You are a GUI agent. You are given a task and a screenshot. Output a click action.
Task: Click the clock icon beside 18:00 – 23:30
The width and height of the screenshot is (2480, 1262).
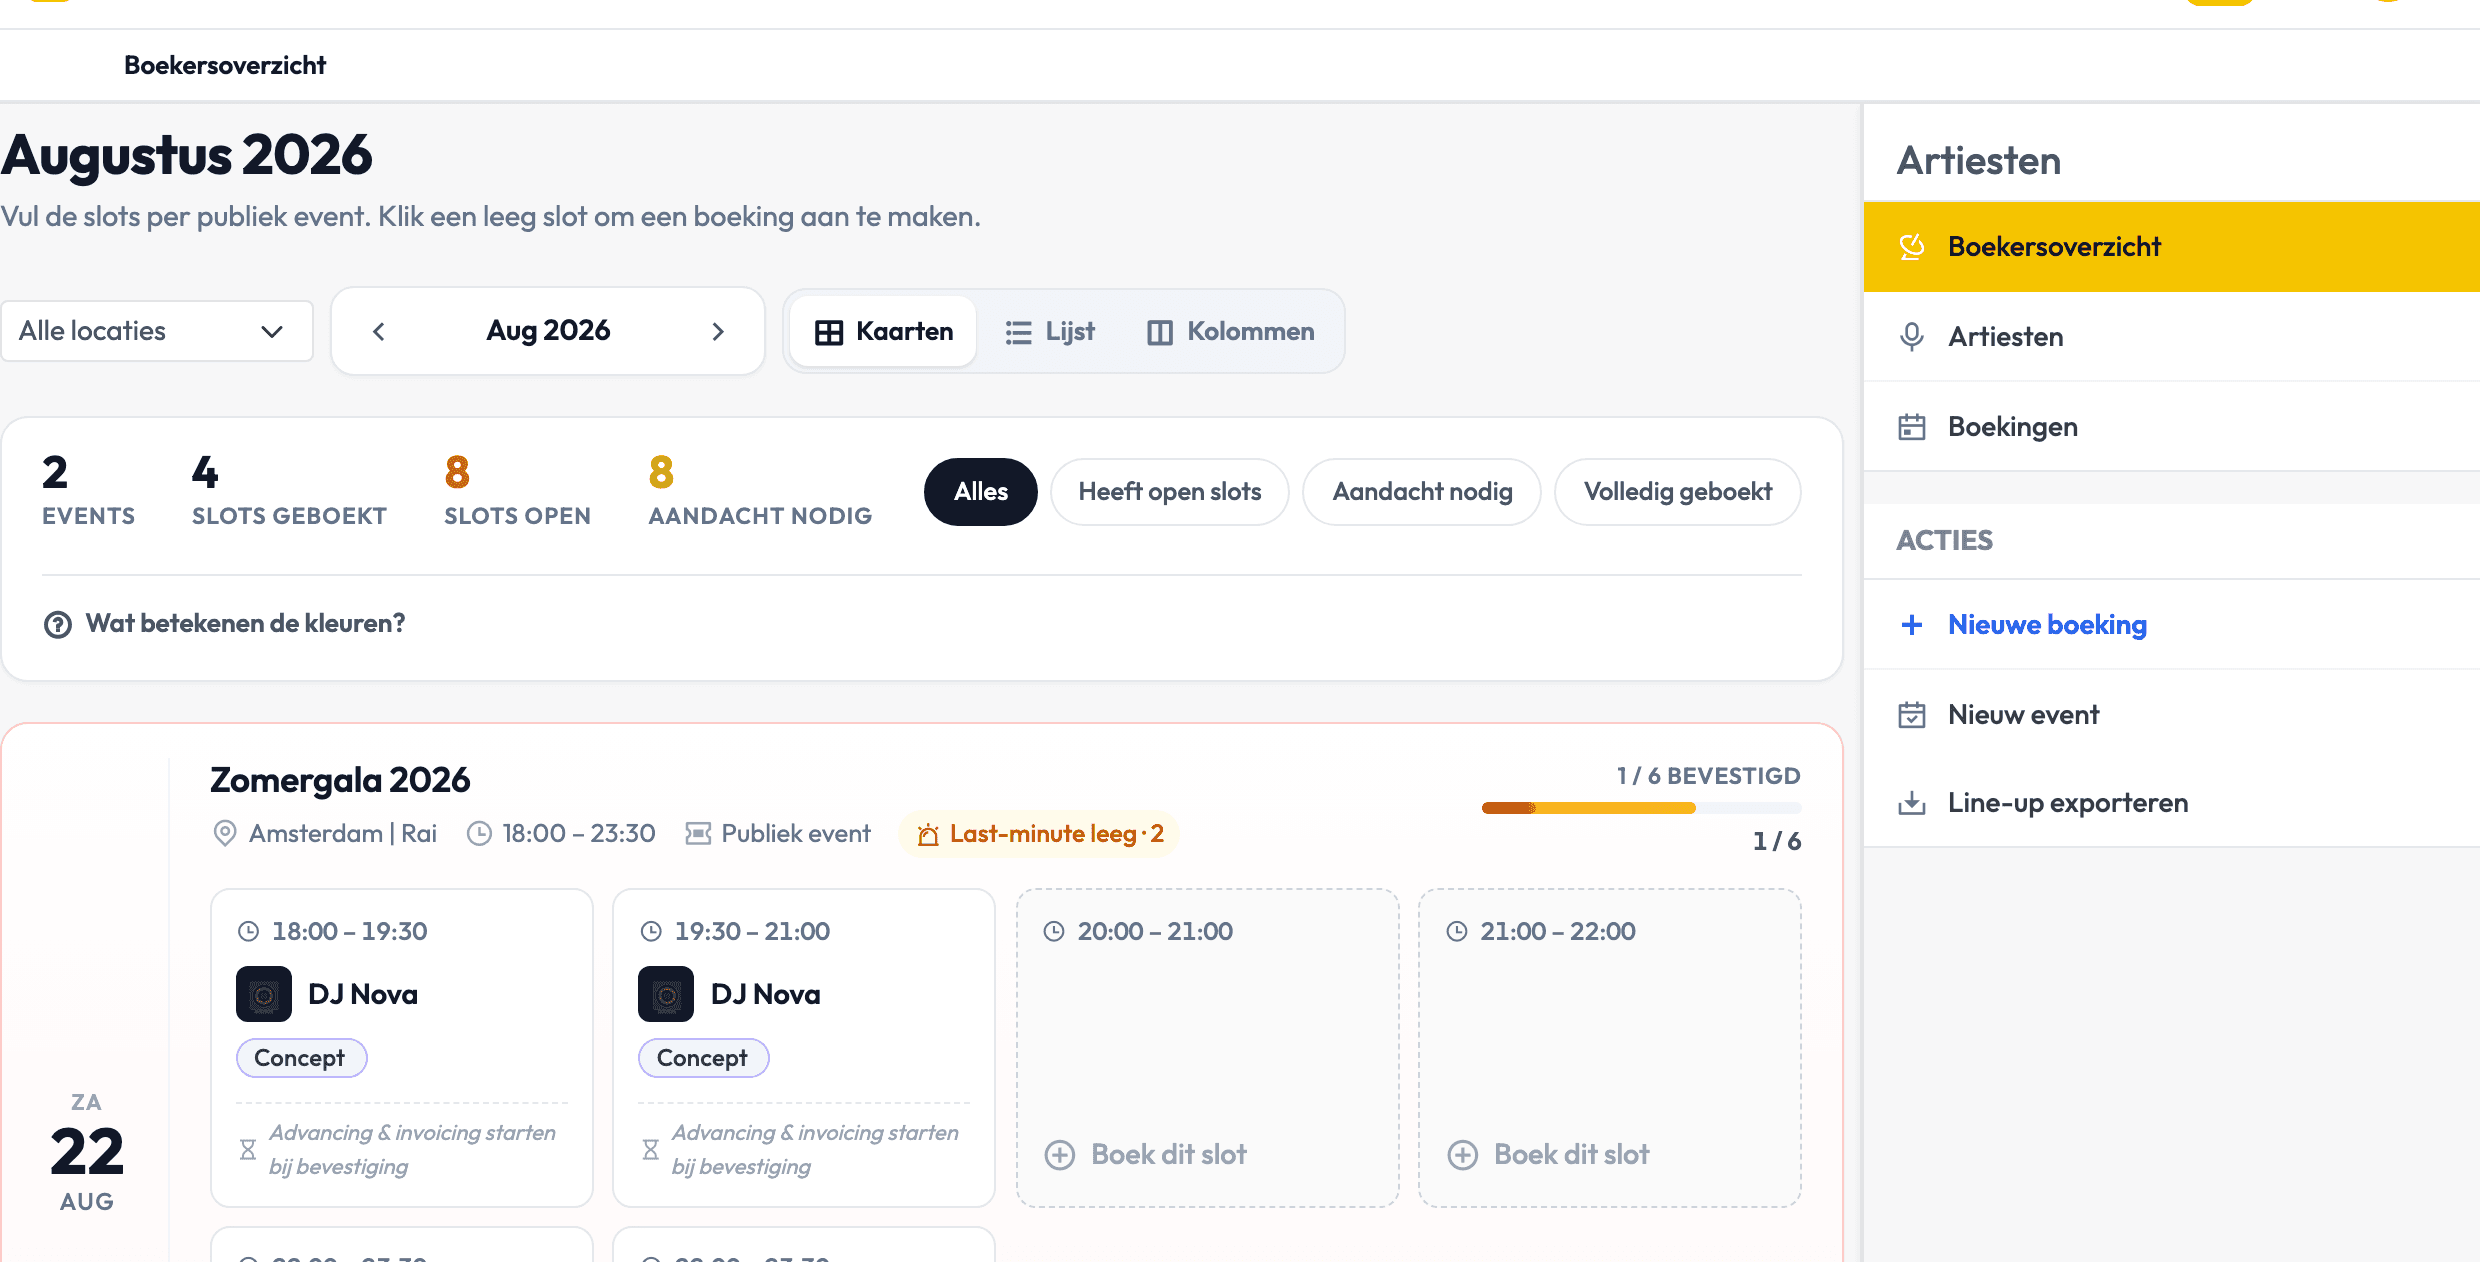480,833
